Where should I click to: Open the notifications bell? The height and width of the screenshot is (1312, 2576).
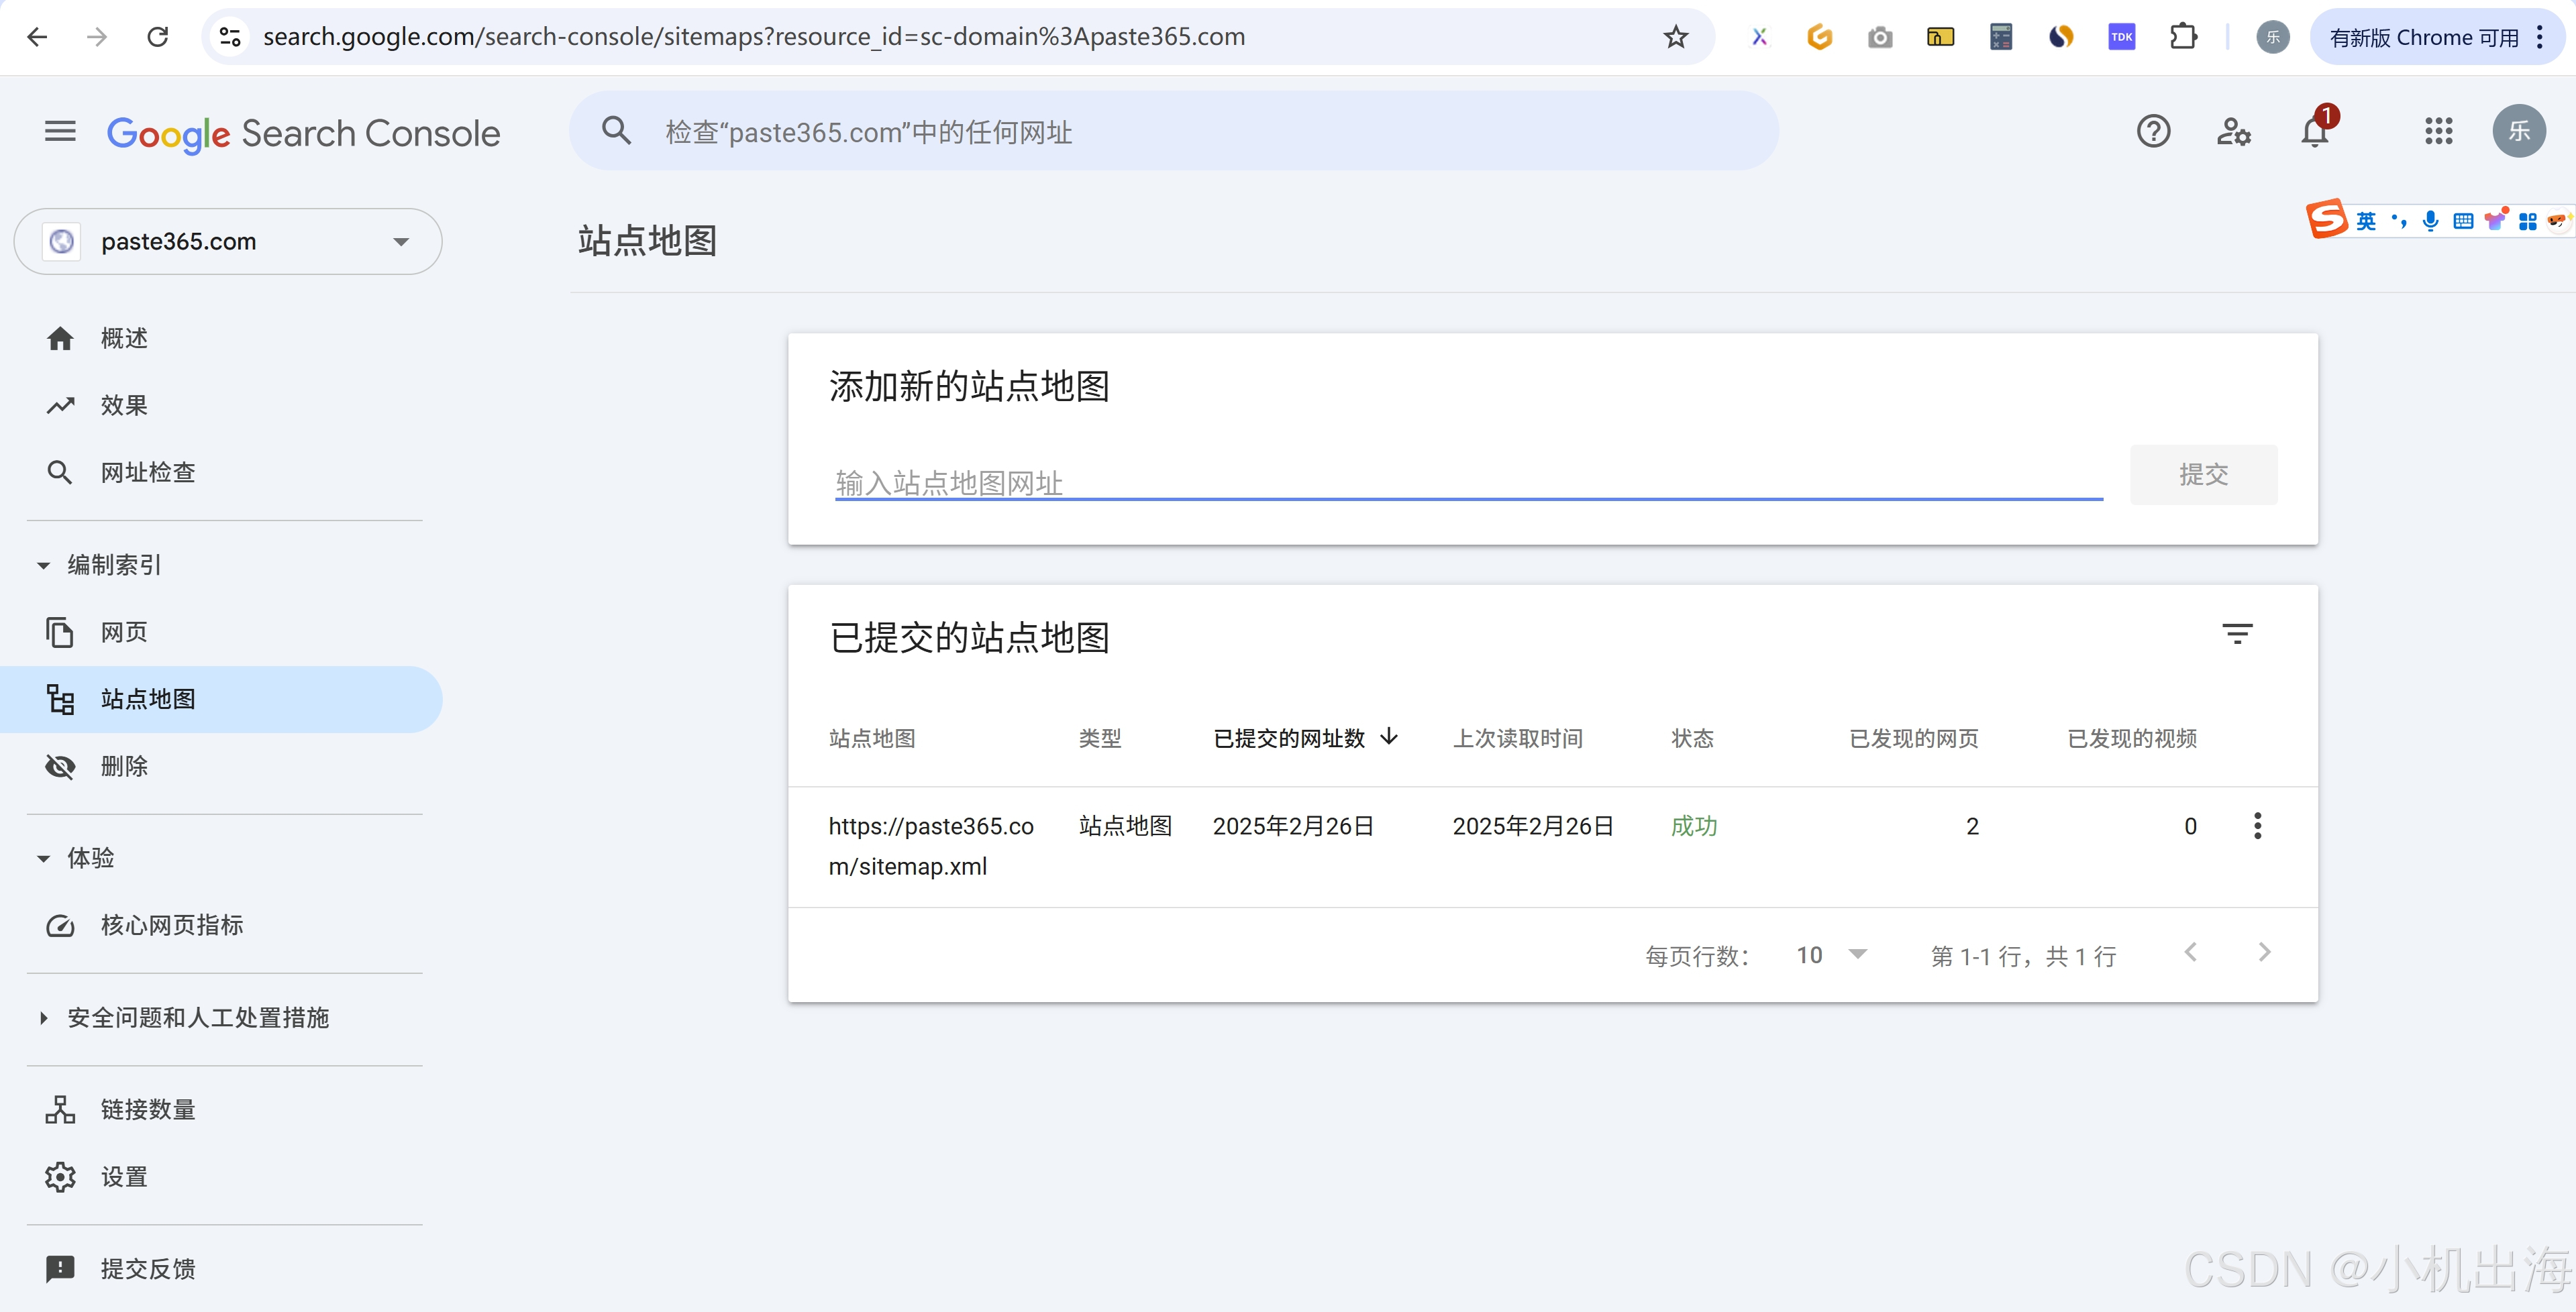(2314, 132)
